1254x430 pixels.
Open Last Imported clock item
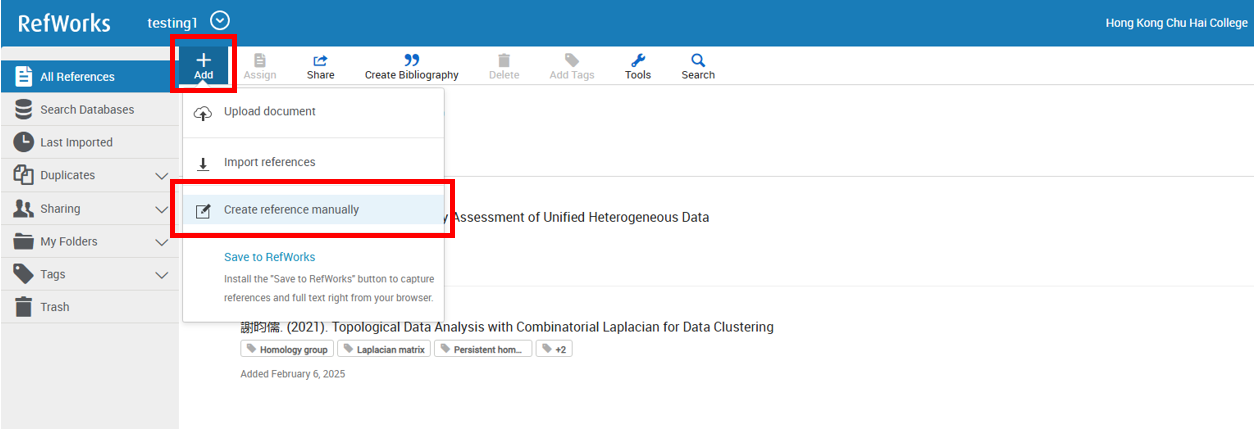76,143
